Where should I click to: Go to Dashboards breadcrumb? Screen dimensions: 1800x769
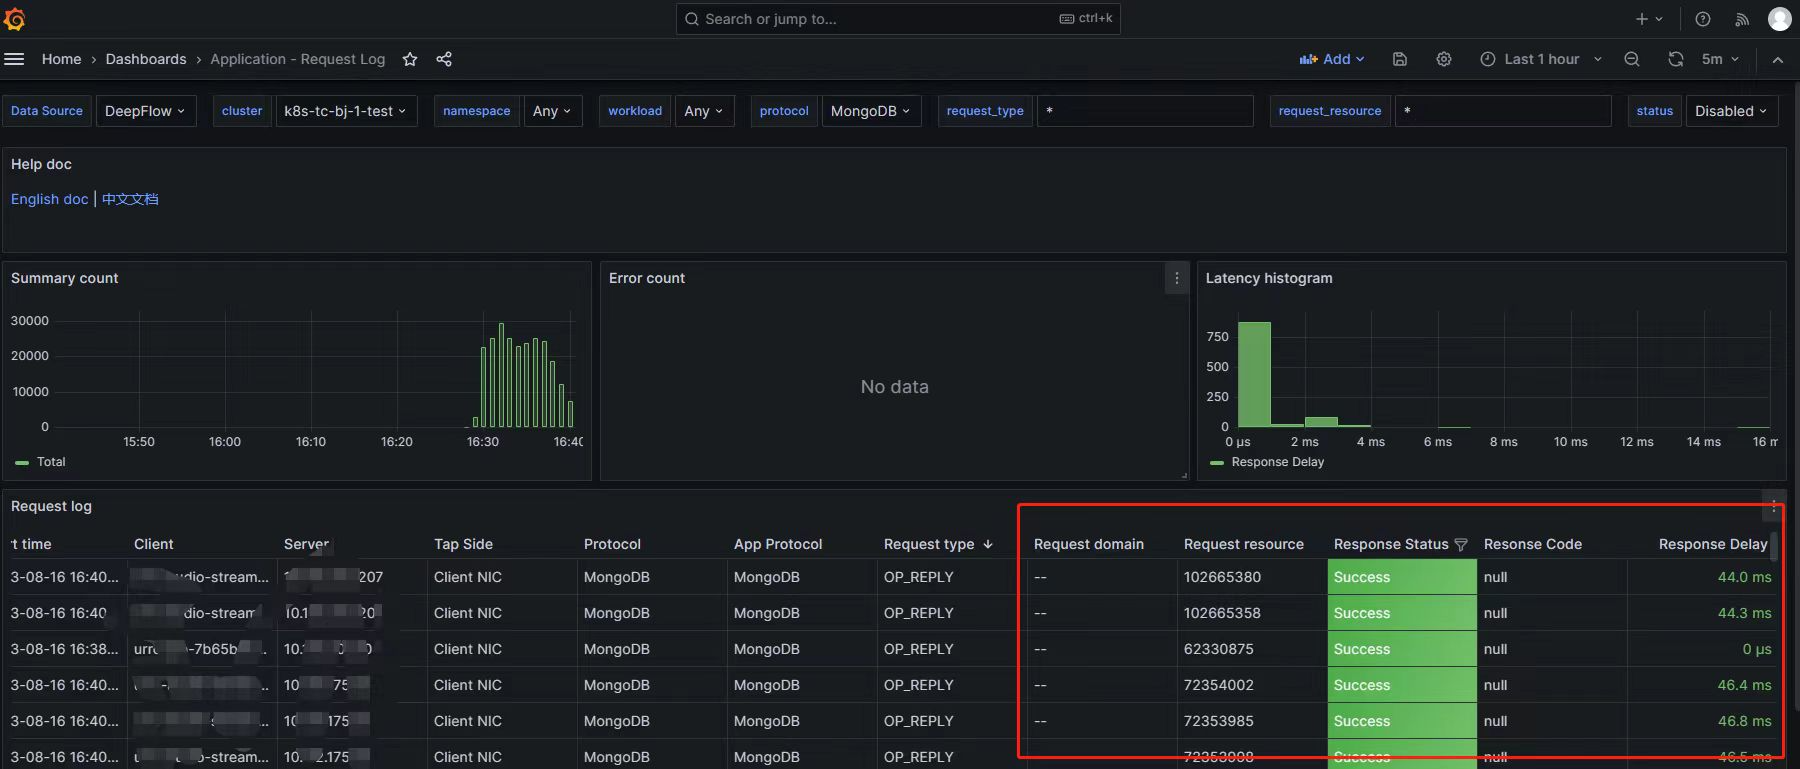146,59
